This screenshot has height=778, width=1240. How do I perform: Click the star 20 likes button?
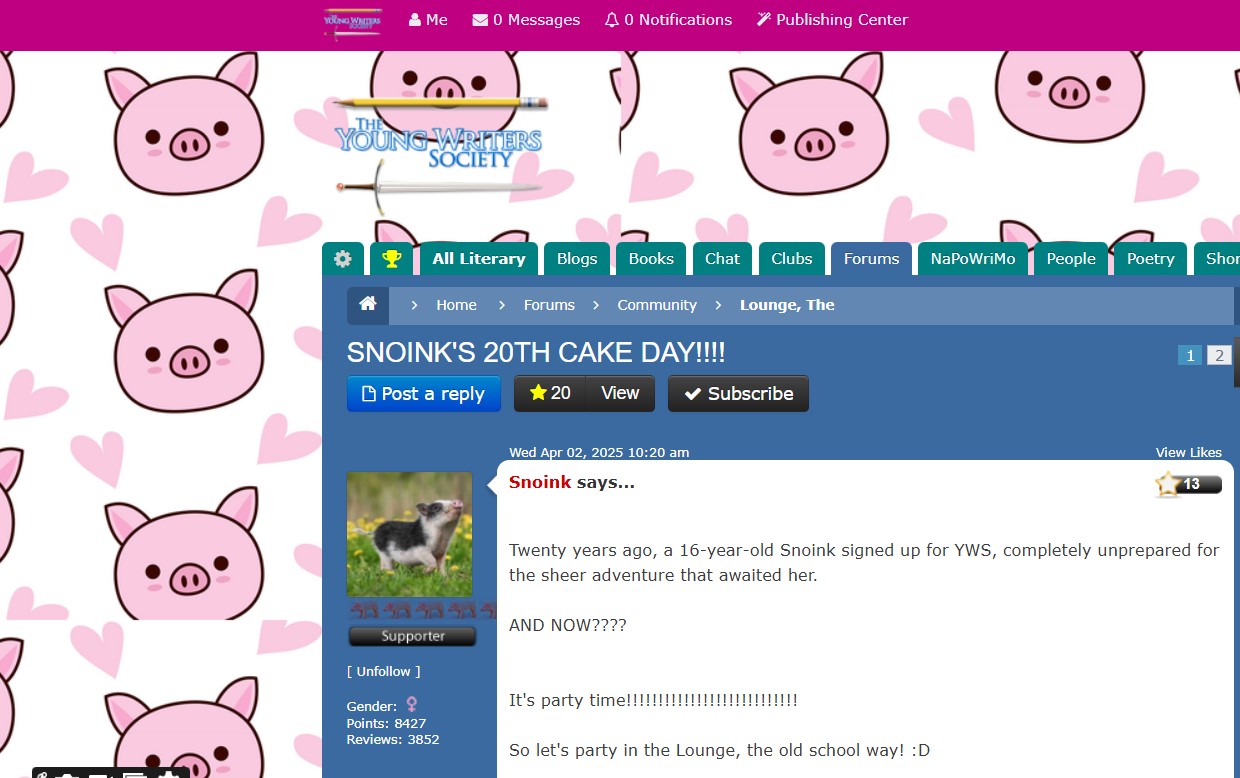point(550,394)
